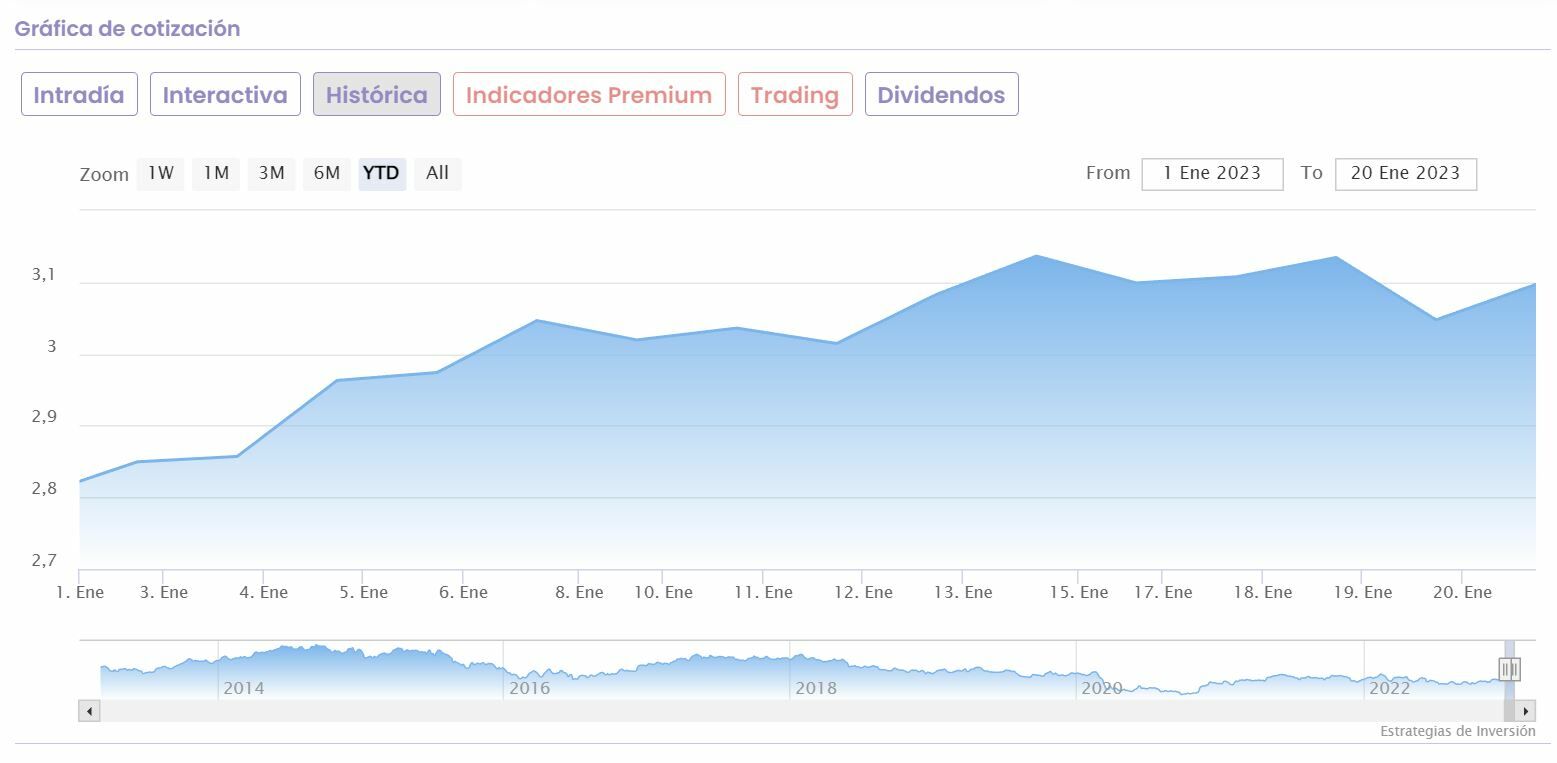1557x763 pixels.
Task: Select the Histórica tab
Action: [376, 95]
